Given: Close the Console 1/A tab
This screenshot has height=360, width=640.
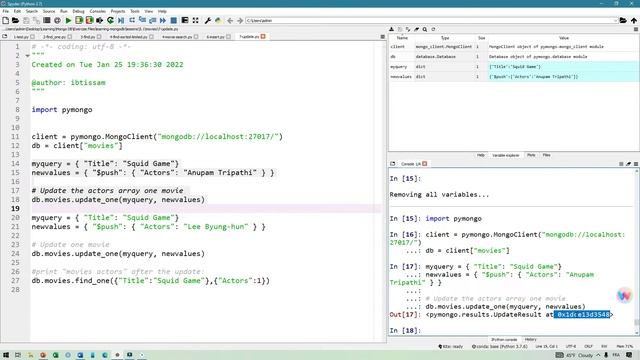Looking at the screenshot, I should (424, 164).
